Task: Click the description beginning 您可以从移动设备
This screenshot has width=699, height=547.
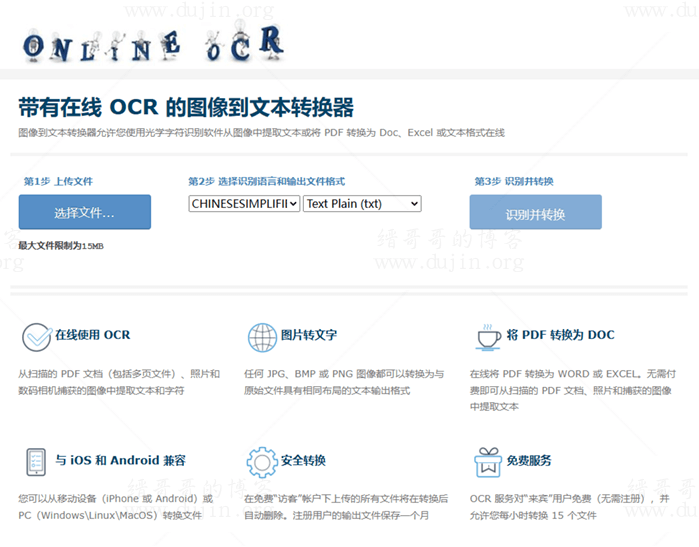Action: 115,507
